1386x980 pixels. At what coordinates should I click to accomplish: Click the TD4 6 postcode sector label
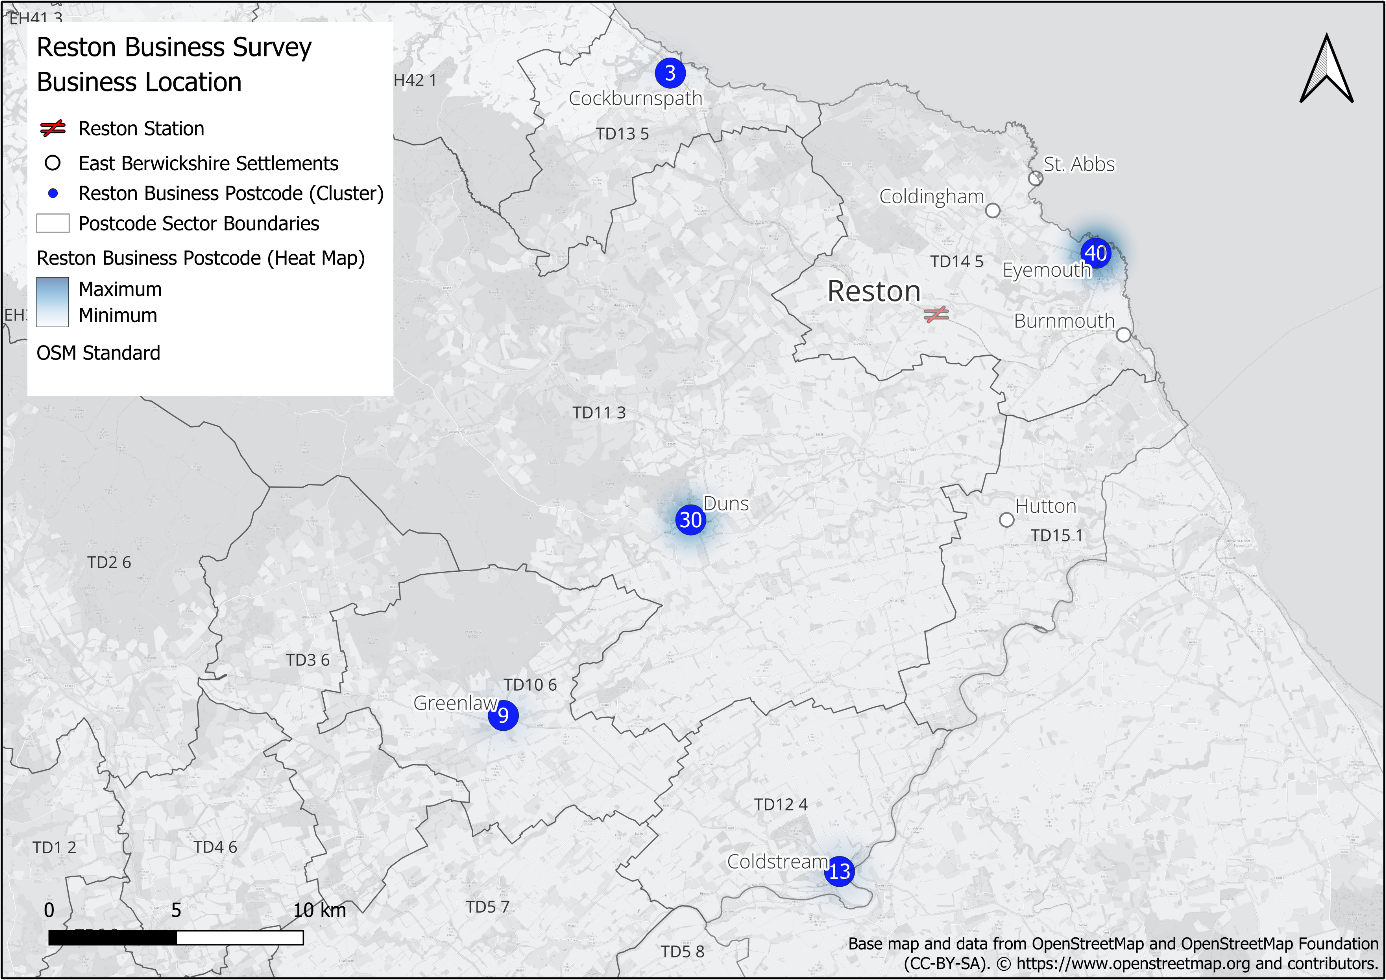[215, 848]
